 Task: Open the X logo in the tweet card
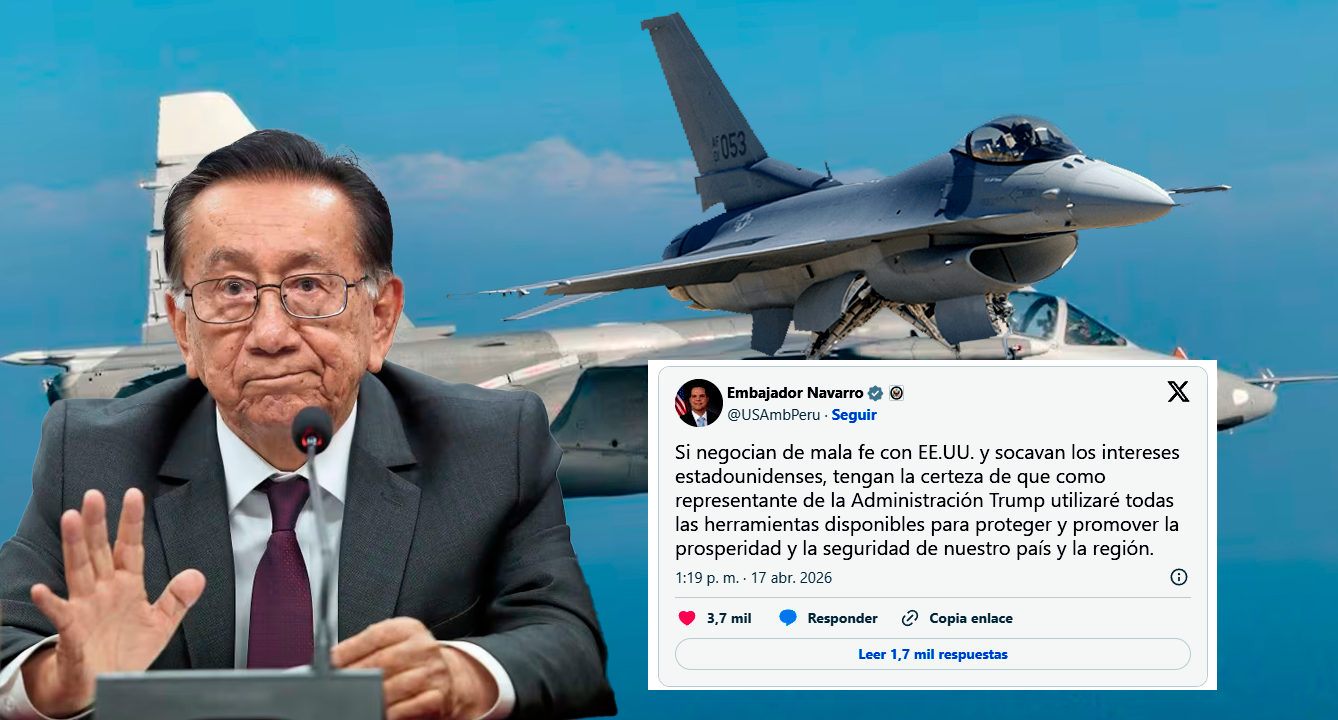(x=1178, y=392)
